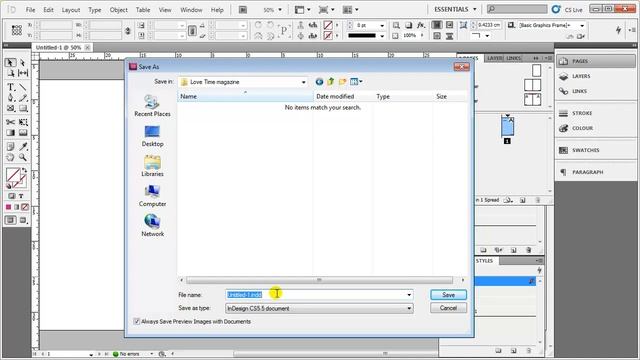
Task: Open the Save as type dropdown
Action: pos(409,308)
